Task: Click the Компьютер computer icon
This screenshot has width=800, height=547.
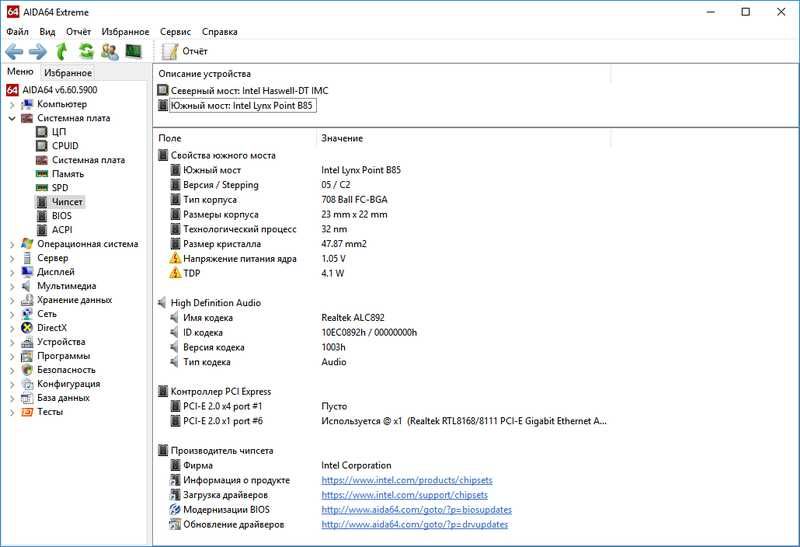Action: point(27,104)
